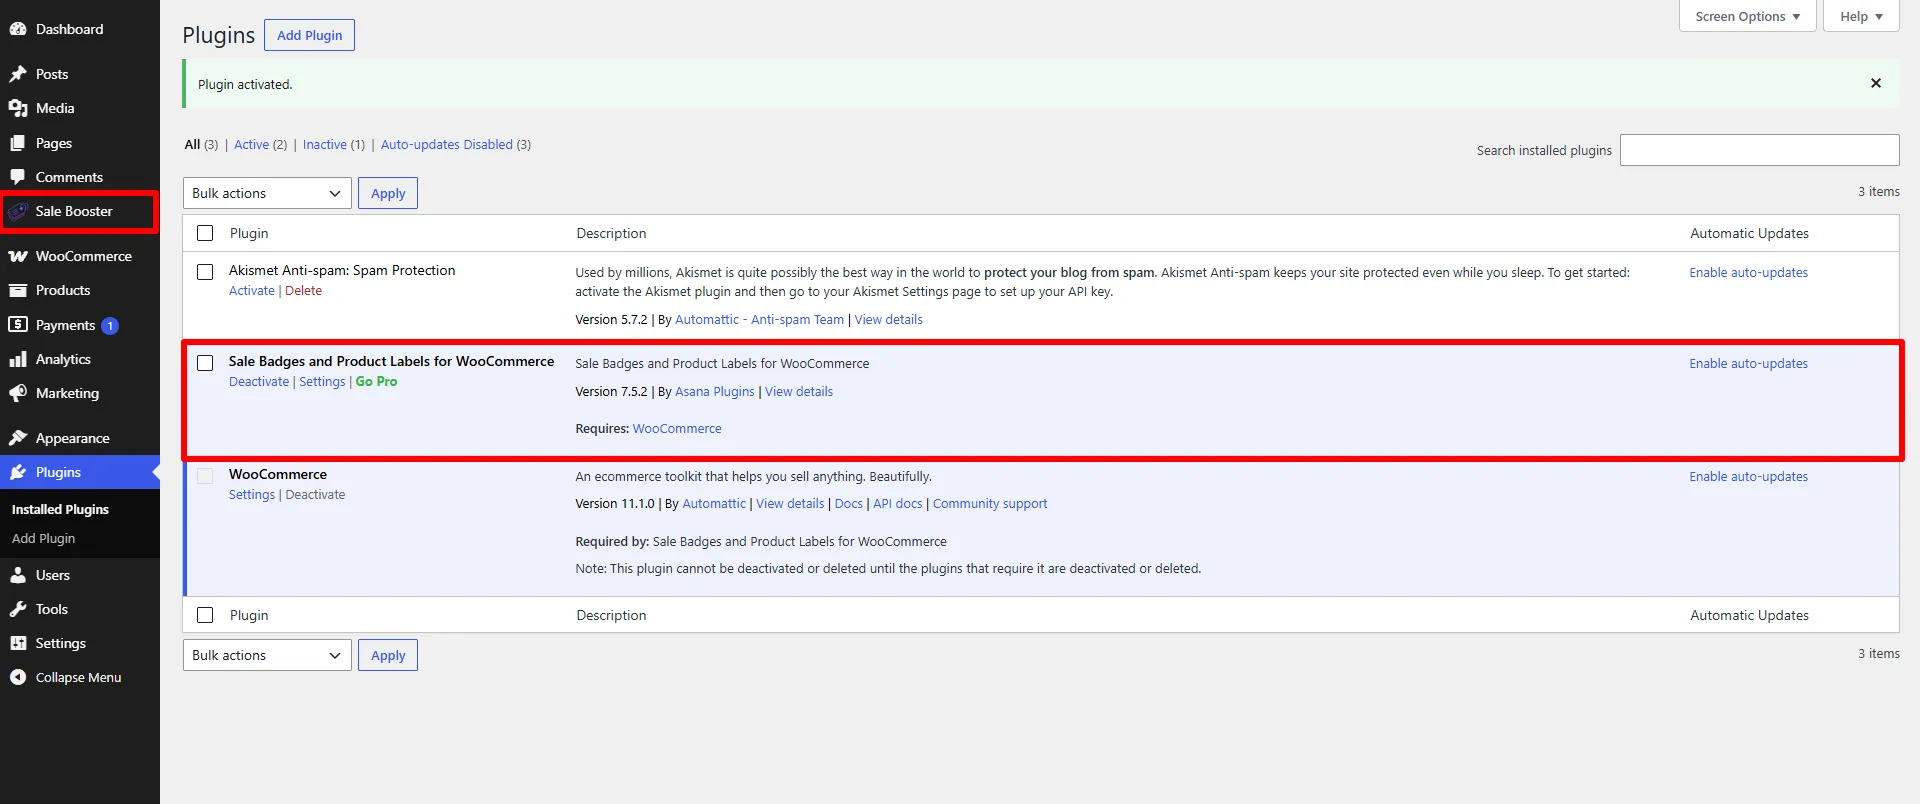Click the Analytics bar chart icon

(18, 359)
